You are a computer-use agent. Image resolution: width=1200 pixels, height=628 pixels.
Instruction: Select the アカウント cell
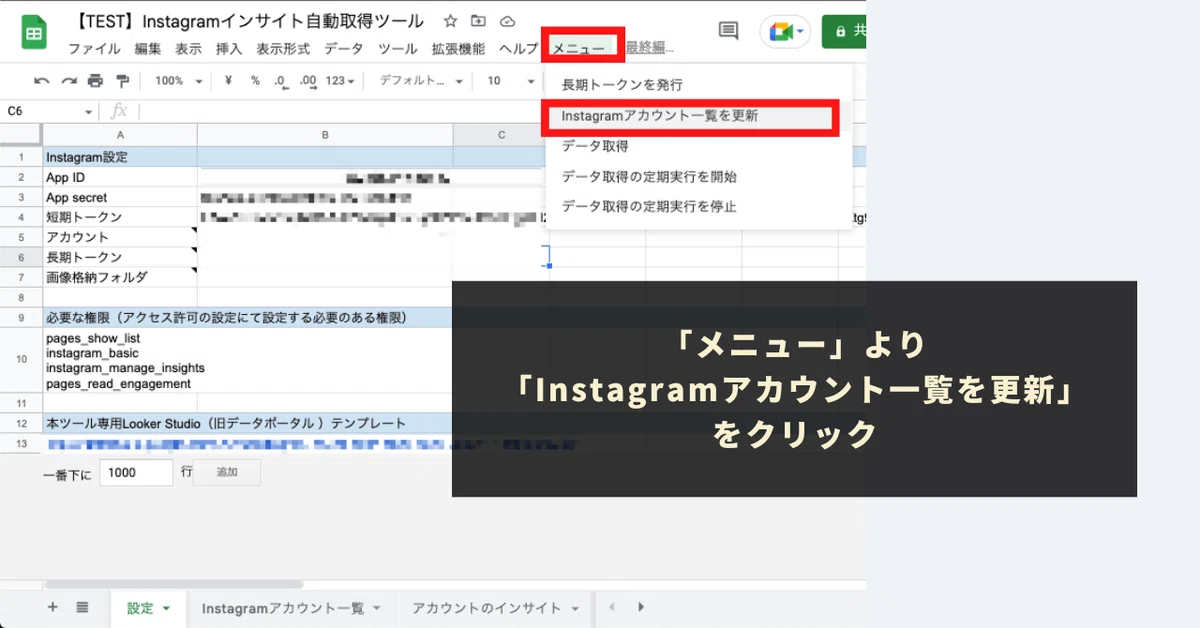click(120, 237)
